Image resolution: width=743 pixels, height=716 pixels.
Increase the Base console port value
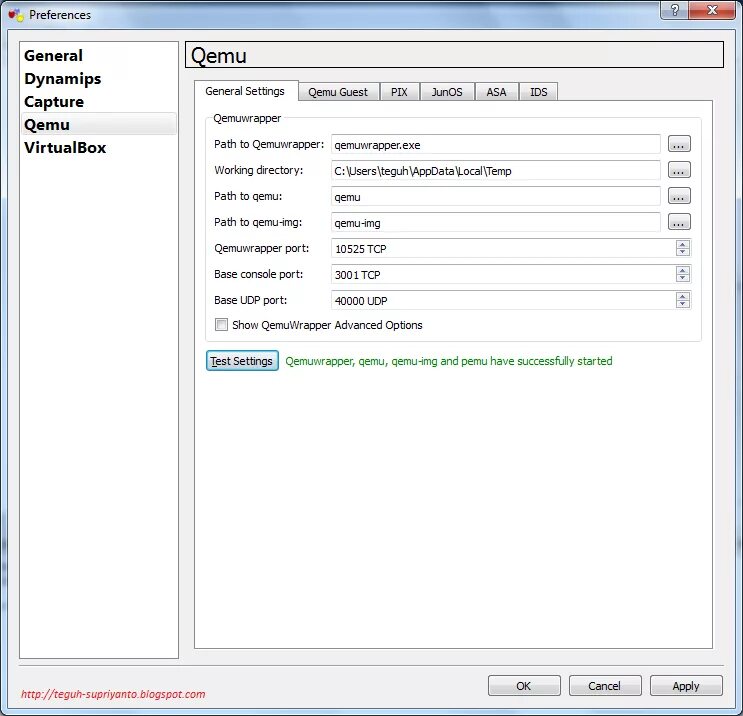(x=682, y=270)
